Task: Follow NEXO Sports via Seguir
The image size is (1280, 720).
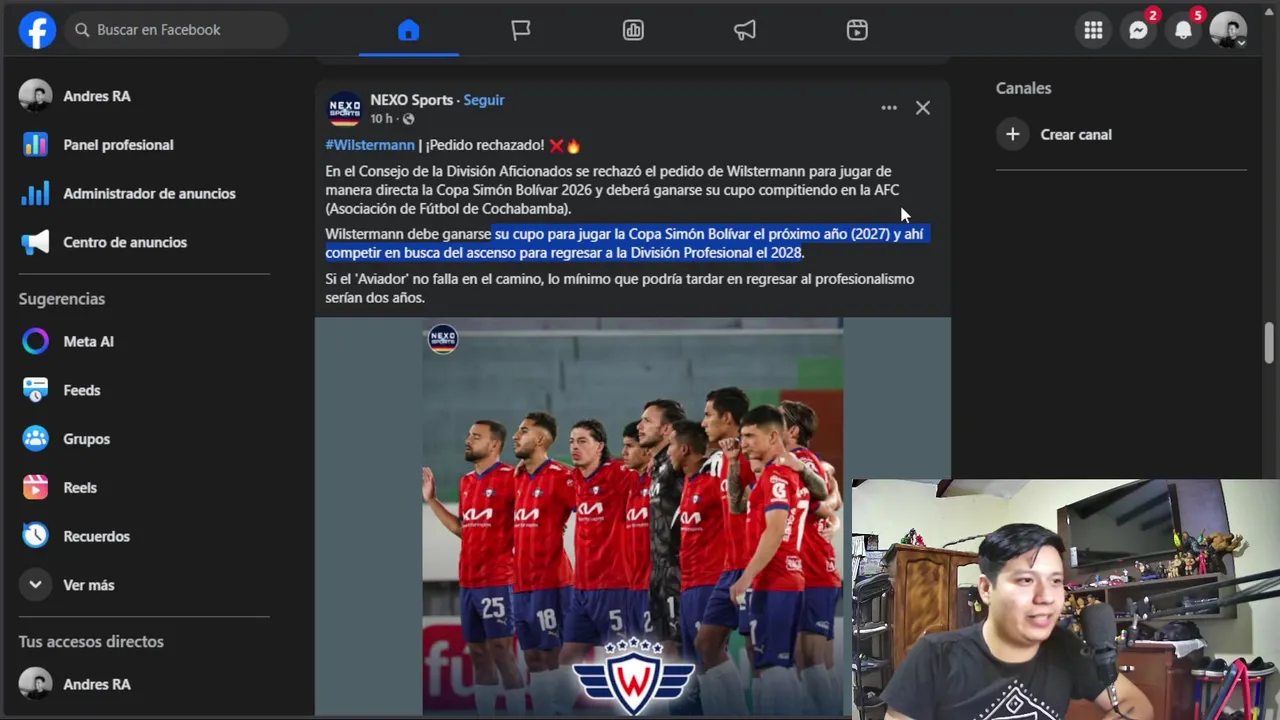Action: tap(484, 100)
